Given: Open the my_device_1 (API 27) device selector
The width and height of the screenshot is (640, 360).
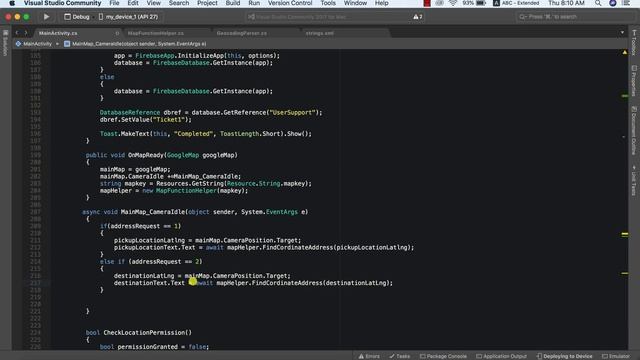Looking at the screenshot, I should tap(128, 17).
